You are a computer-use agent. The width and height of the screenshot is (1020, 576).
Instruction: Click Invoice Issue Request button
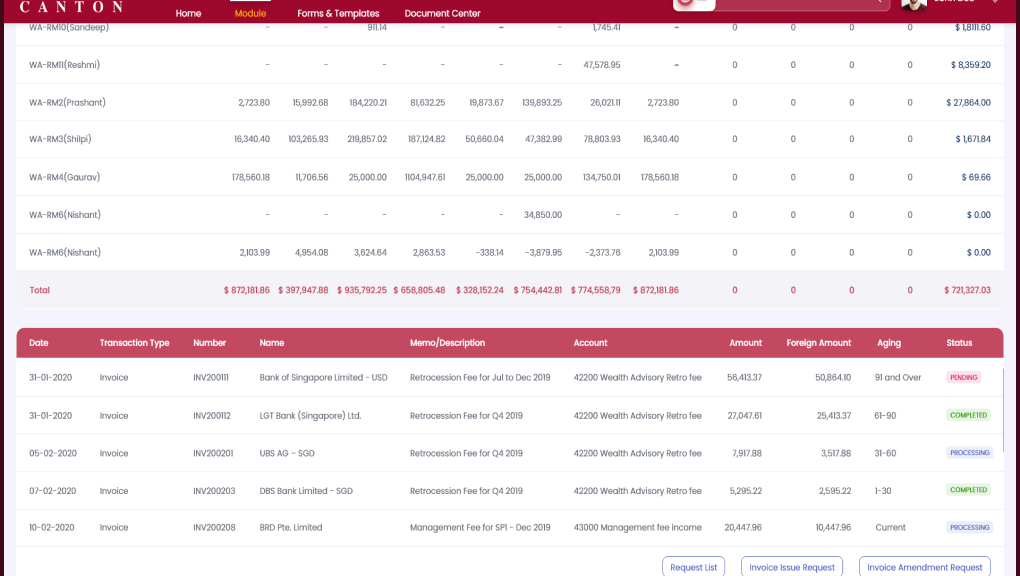click(x=792, y=567)
